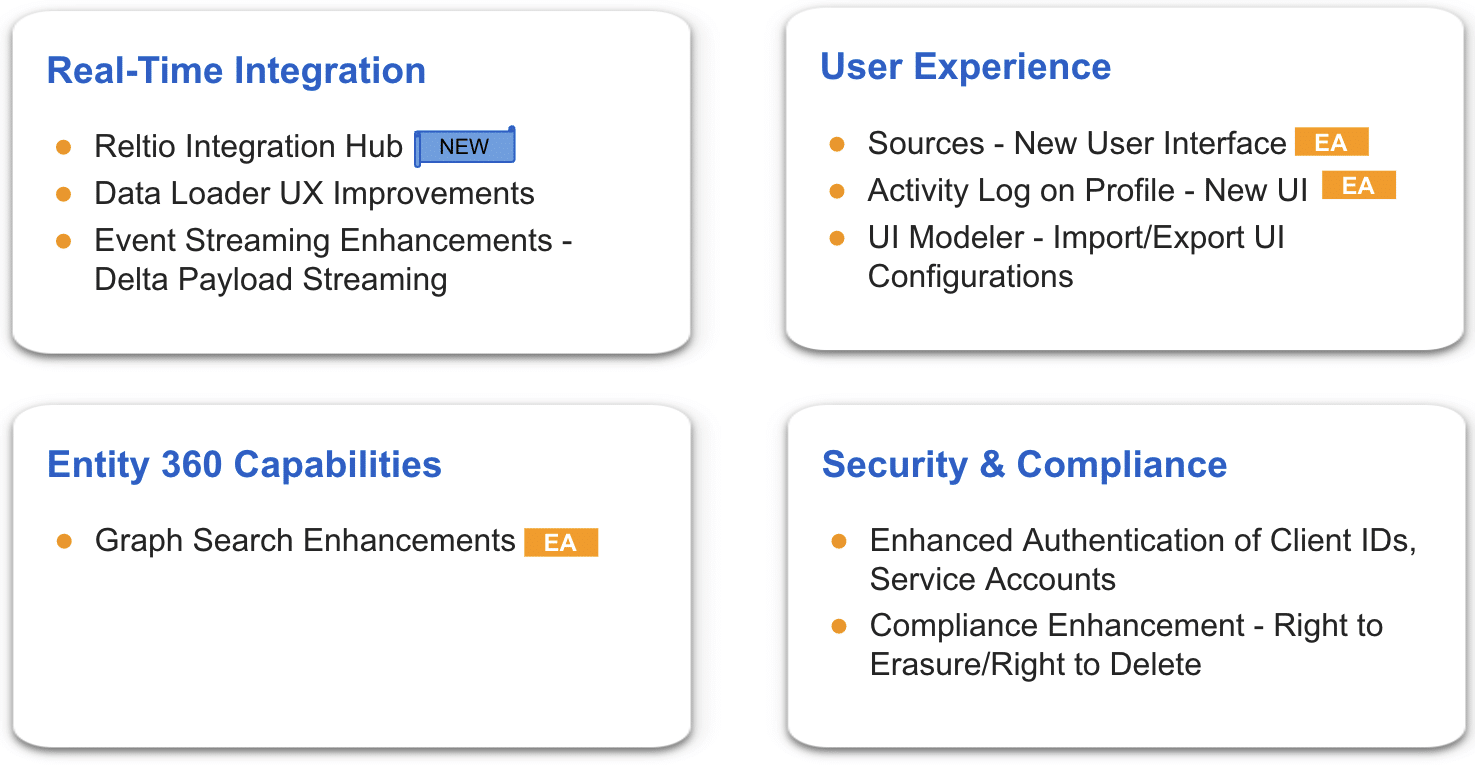The height and width of the screenshot is (765, 1475).
Task: Click the orange bullet before Data Loader
Action: pos(64,193)
